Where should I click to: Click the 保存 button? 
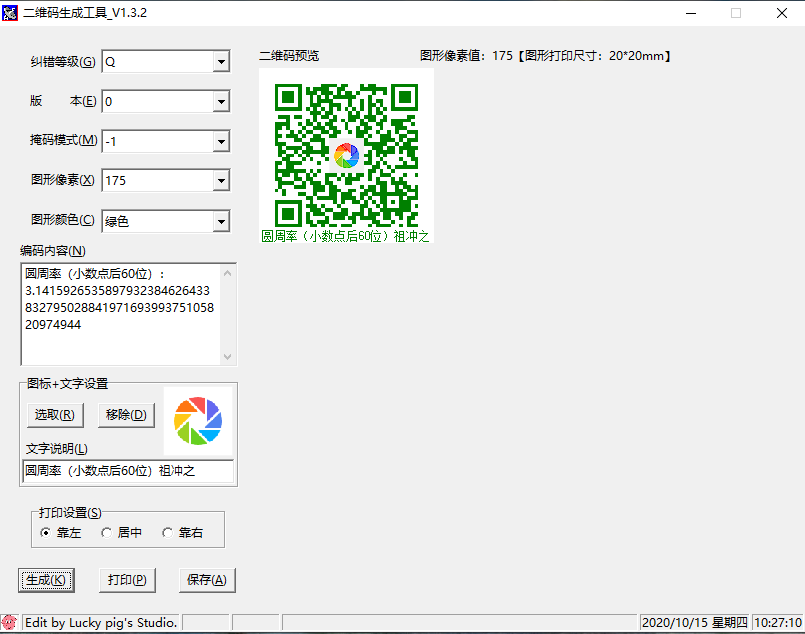point(207,580)
